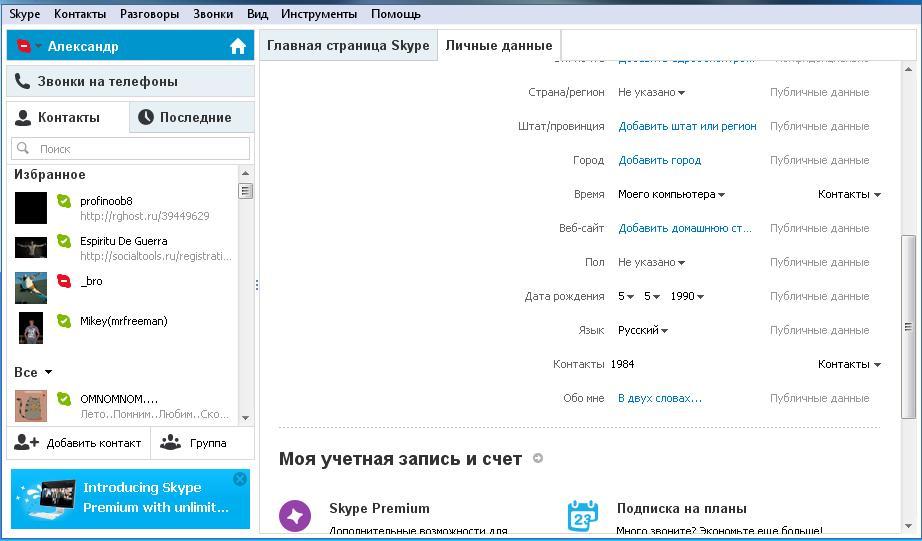This screenshot has height=541, width=922.
Task: Click Добавить штат или регион link
Action: [687, 126]
